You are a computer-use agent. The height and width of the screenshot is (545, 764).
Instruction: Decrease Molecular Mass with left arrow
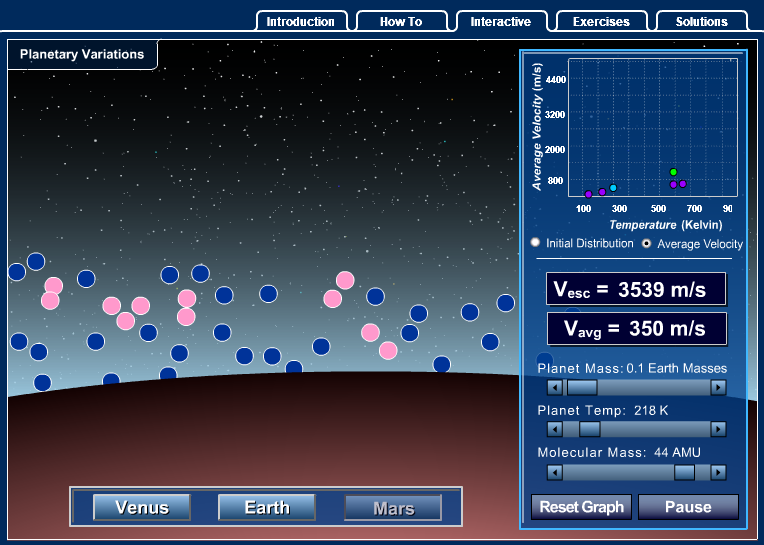point(555,472)
